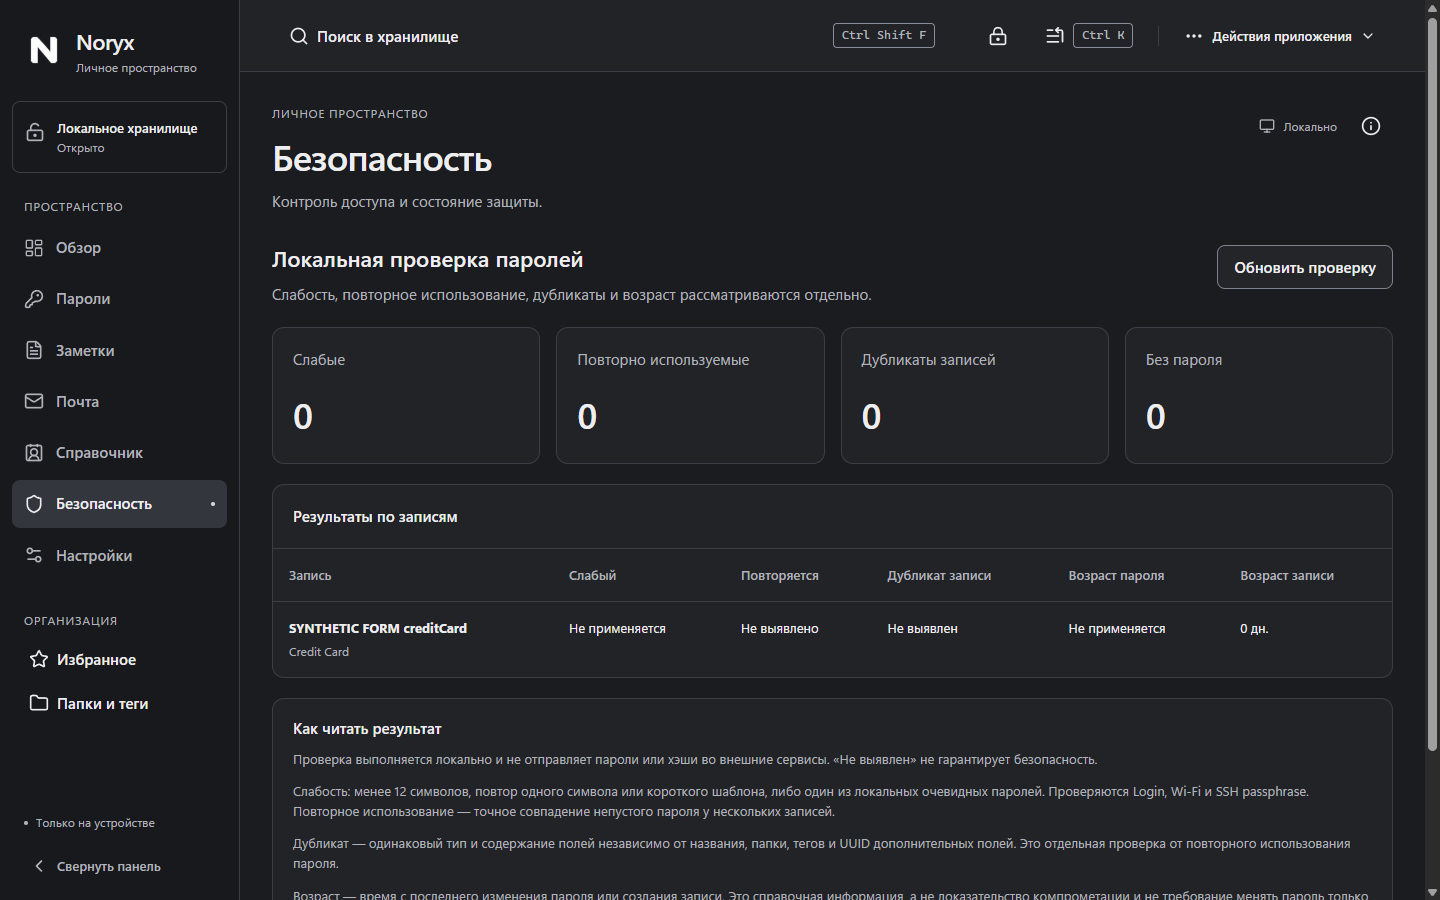Image resolution: width=1440 pixels, height=900 pixels.
Task: Lock the vault with the padlock icon
Action: 998,36
